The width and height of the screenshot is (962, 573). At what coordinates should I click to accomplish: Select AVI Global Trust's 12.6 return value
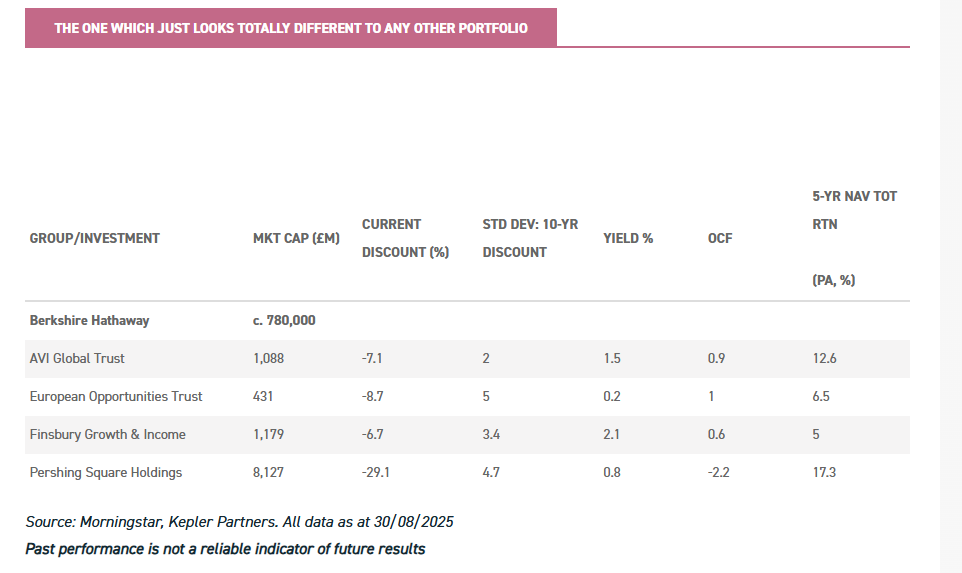coord(824,358)
